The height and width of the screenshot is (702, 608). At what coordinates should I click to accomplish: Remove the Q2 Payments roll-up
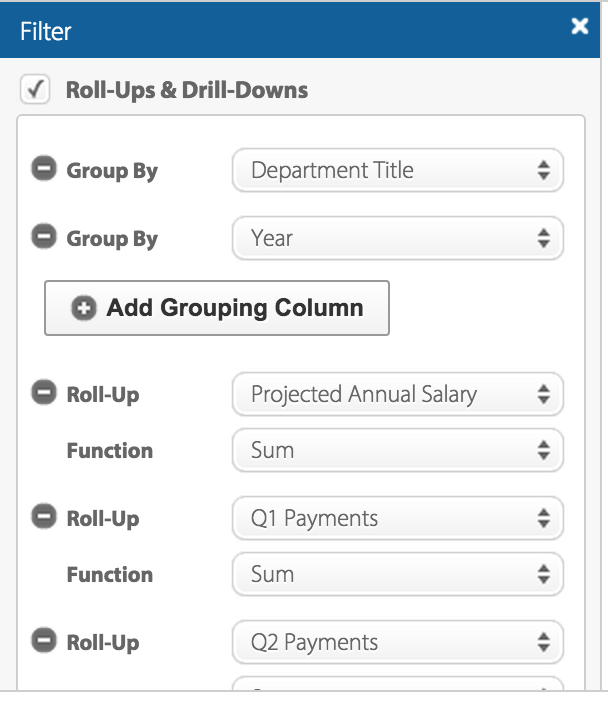coord(43,642)
